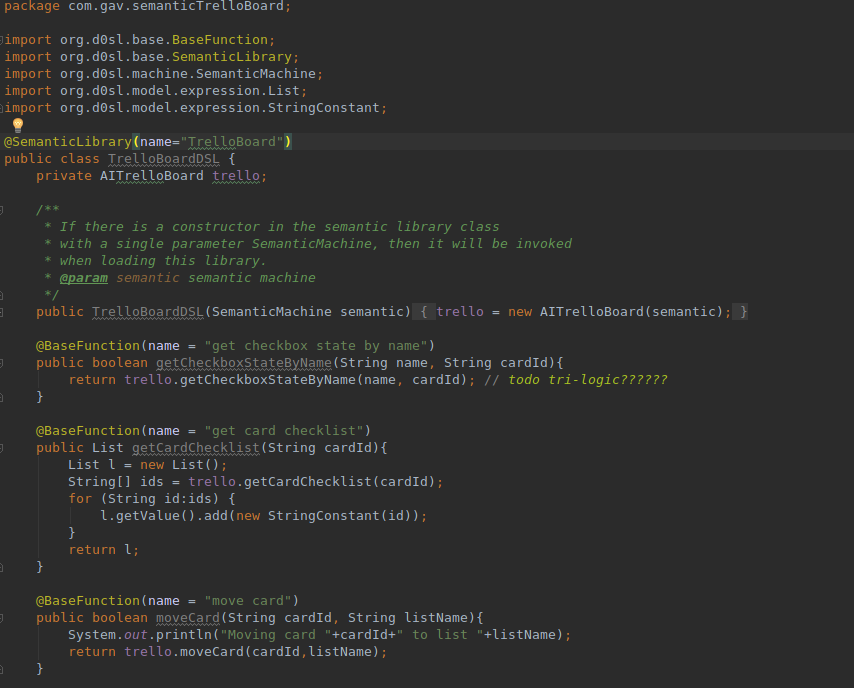Click "trello.getCardChecklist(cardId)" call

(x=312, y=482)
